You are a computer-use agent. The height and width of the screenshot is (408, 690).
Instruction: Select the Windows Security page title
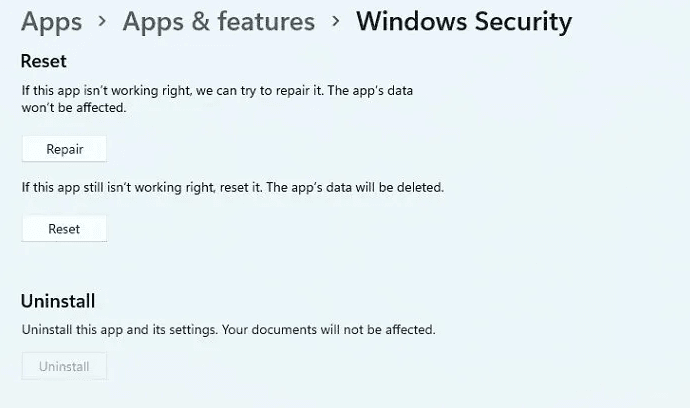pos(464,22)
